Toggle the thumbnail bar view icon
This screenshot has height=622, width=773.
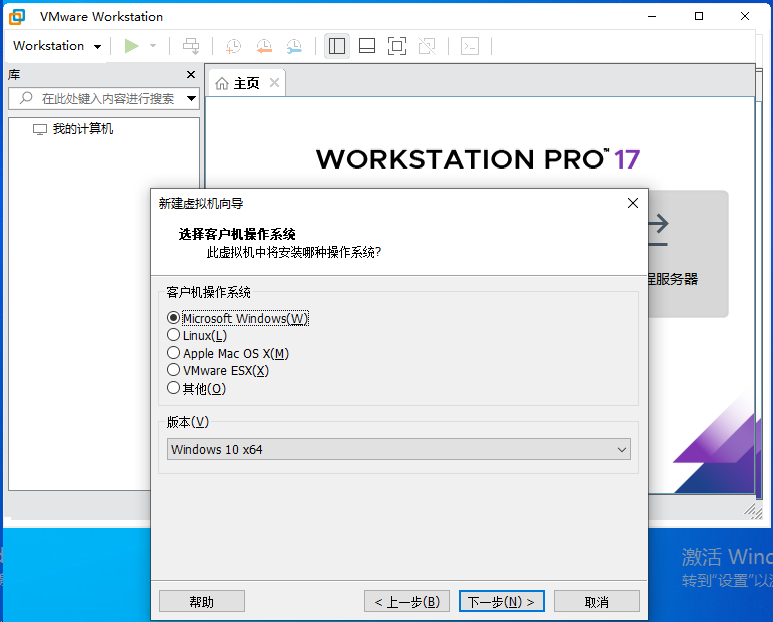pyautogui.click(x=367, y=46)
